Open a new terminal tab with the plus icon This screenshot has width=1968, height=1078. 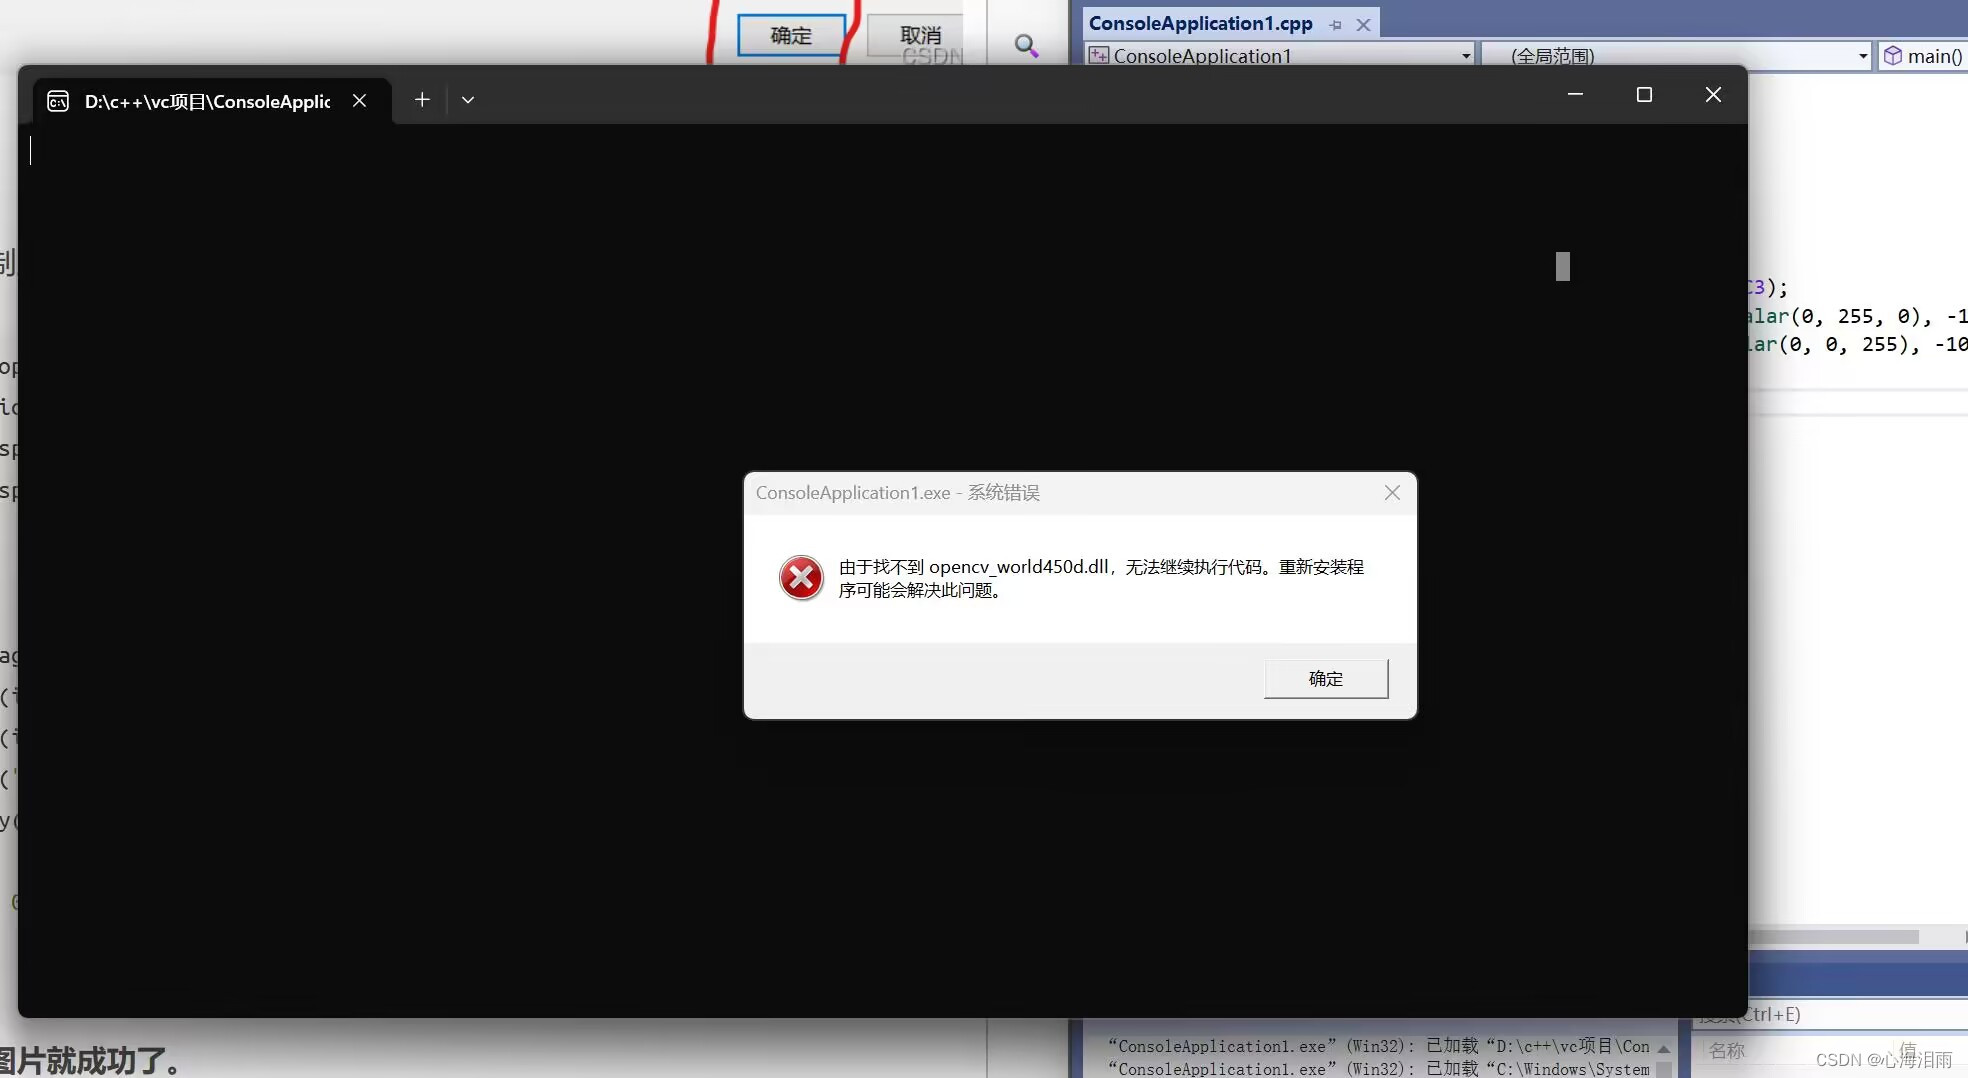421,99
